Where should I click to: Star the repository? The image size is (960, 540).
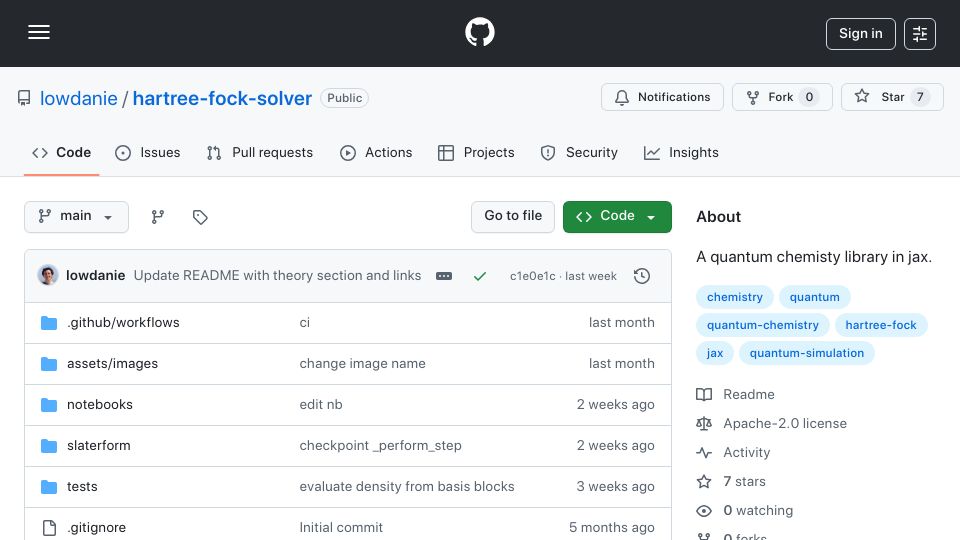click(891, 97)
